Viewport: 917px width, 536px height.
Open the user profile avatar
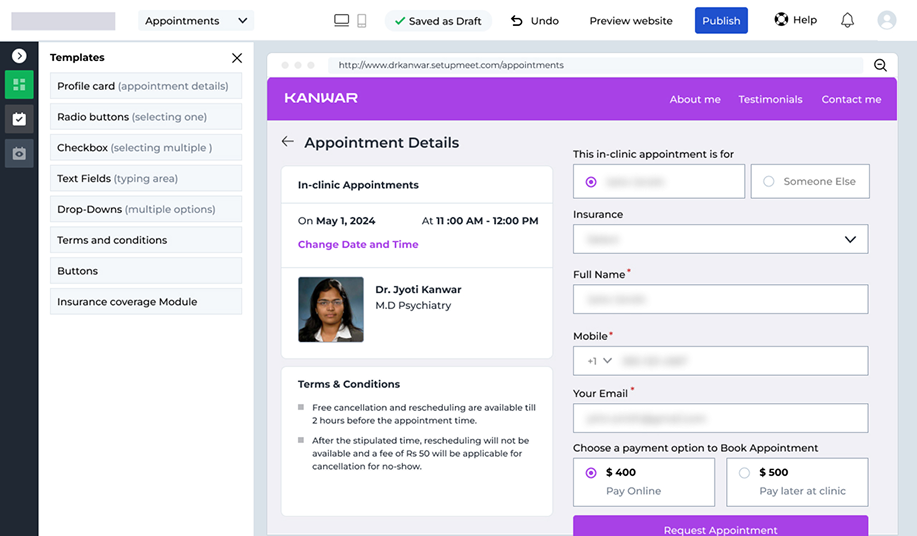coord(886,20)
